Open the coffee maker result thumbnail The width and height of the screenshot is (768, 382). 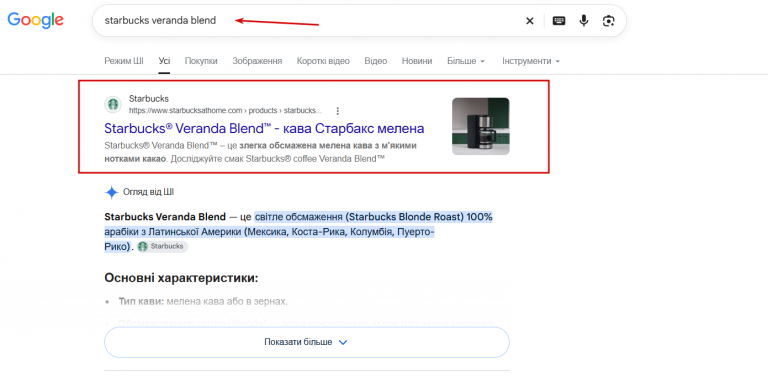480,126
